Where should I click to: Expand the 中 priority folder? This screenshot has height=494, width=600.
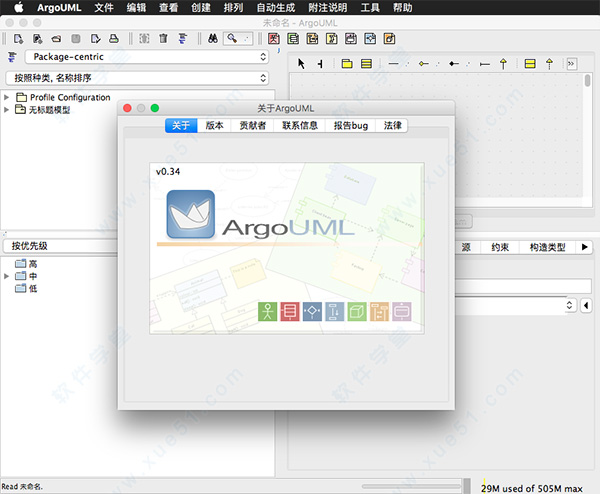[6, 276]
